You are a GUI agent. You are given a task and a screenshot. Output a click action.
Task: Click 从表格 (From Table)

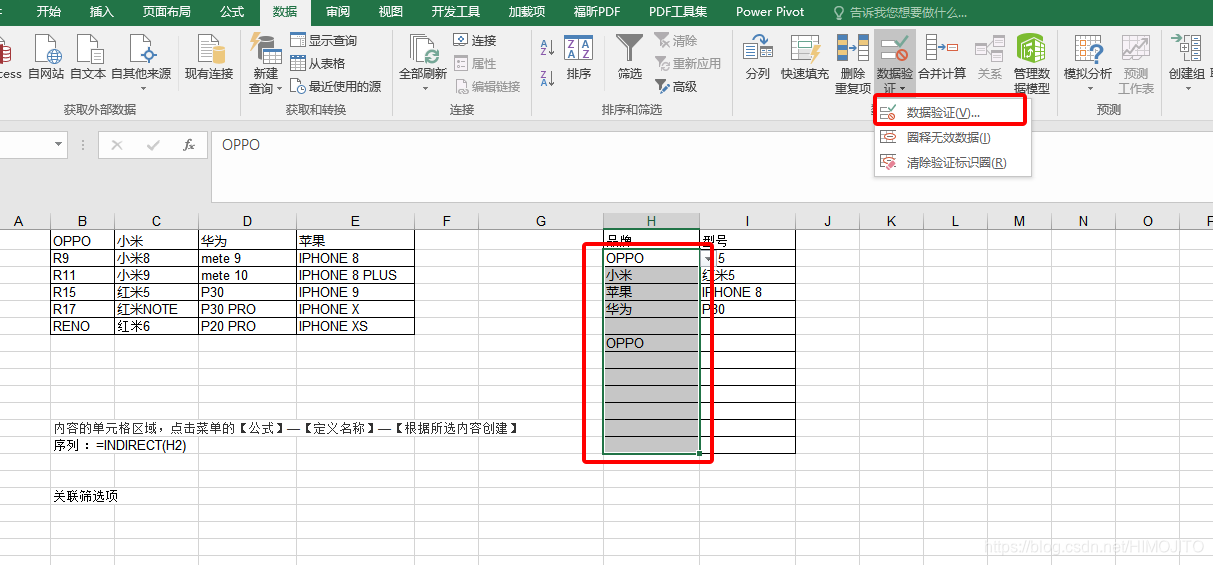click(318, 63)
